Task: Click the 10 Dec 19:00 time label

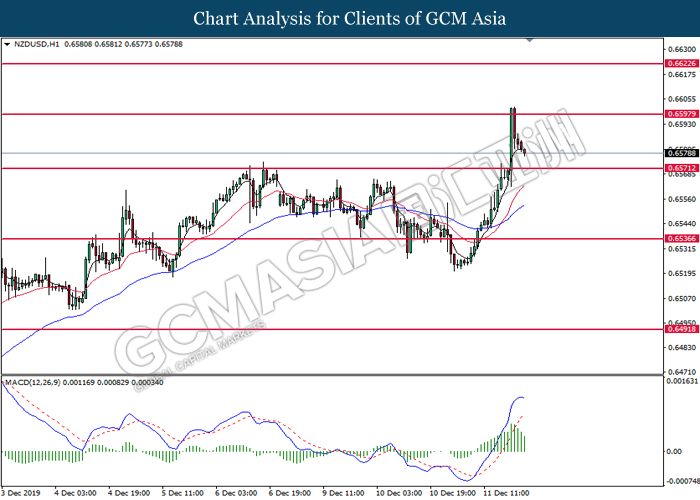Action: point(452,493)
